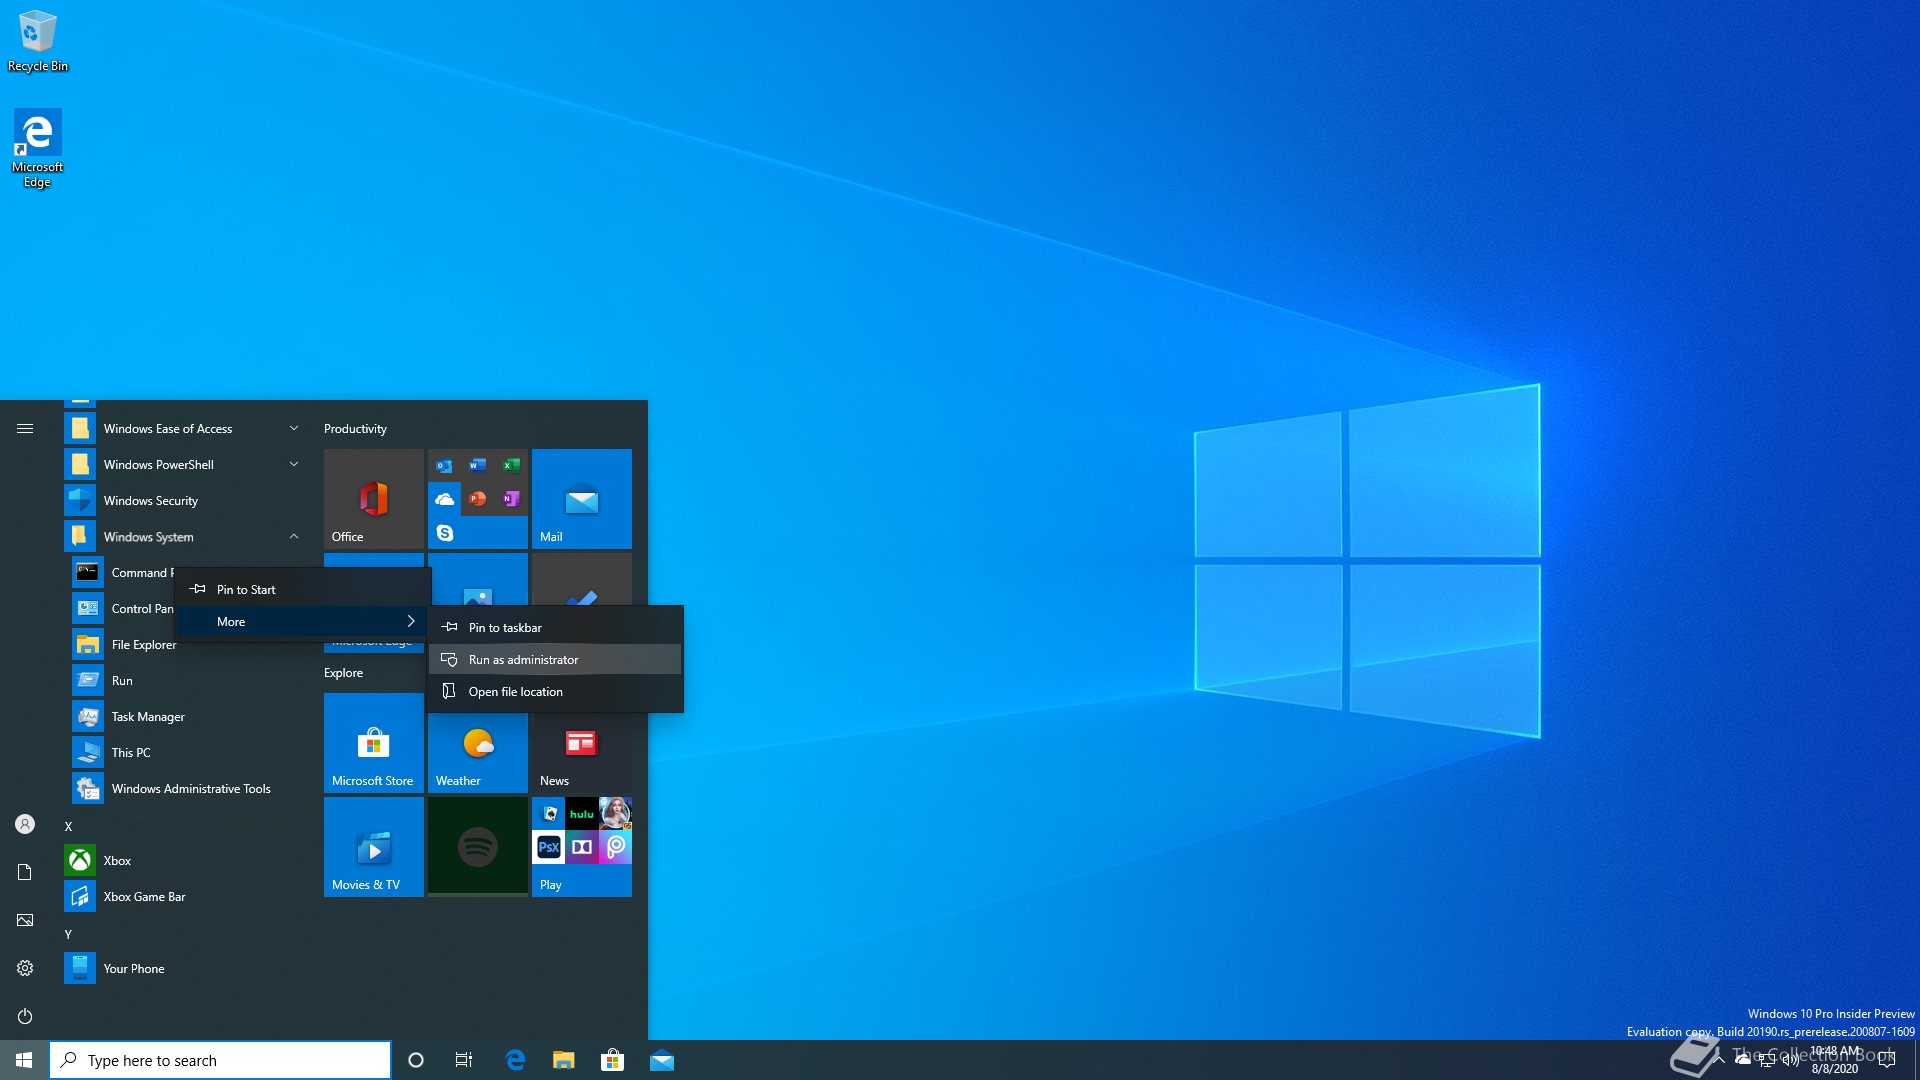Expand Windows Ease of Access folder chevron
Viewport: 1920px width, 1080px height.
coord(294,429)
